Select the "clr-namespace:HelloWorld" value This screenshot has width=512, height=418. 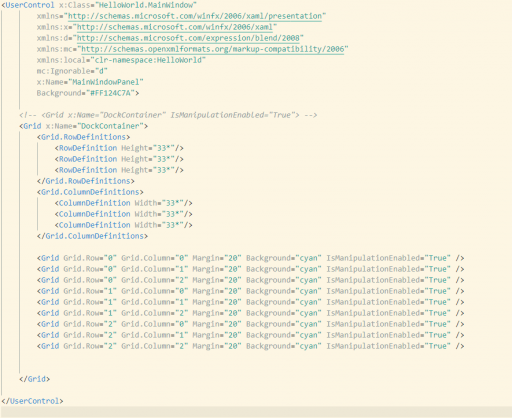tap(148, 60)
